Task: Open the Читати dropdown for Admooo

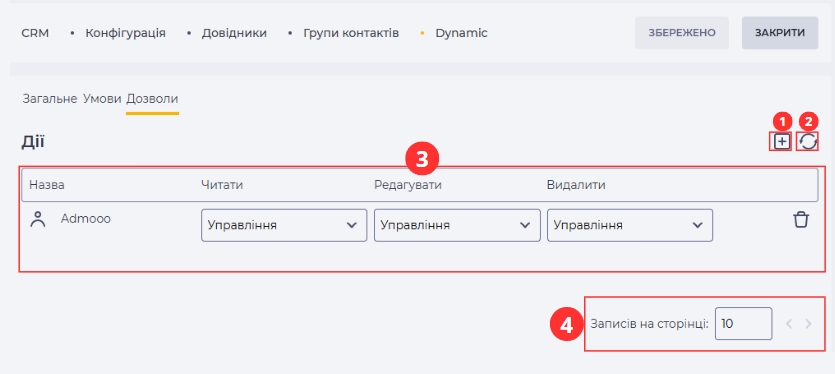Action: coord(284,225)
